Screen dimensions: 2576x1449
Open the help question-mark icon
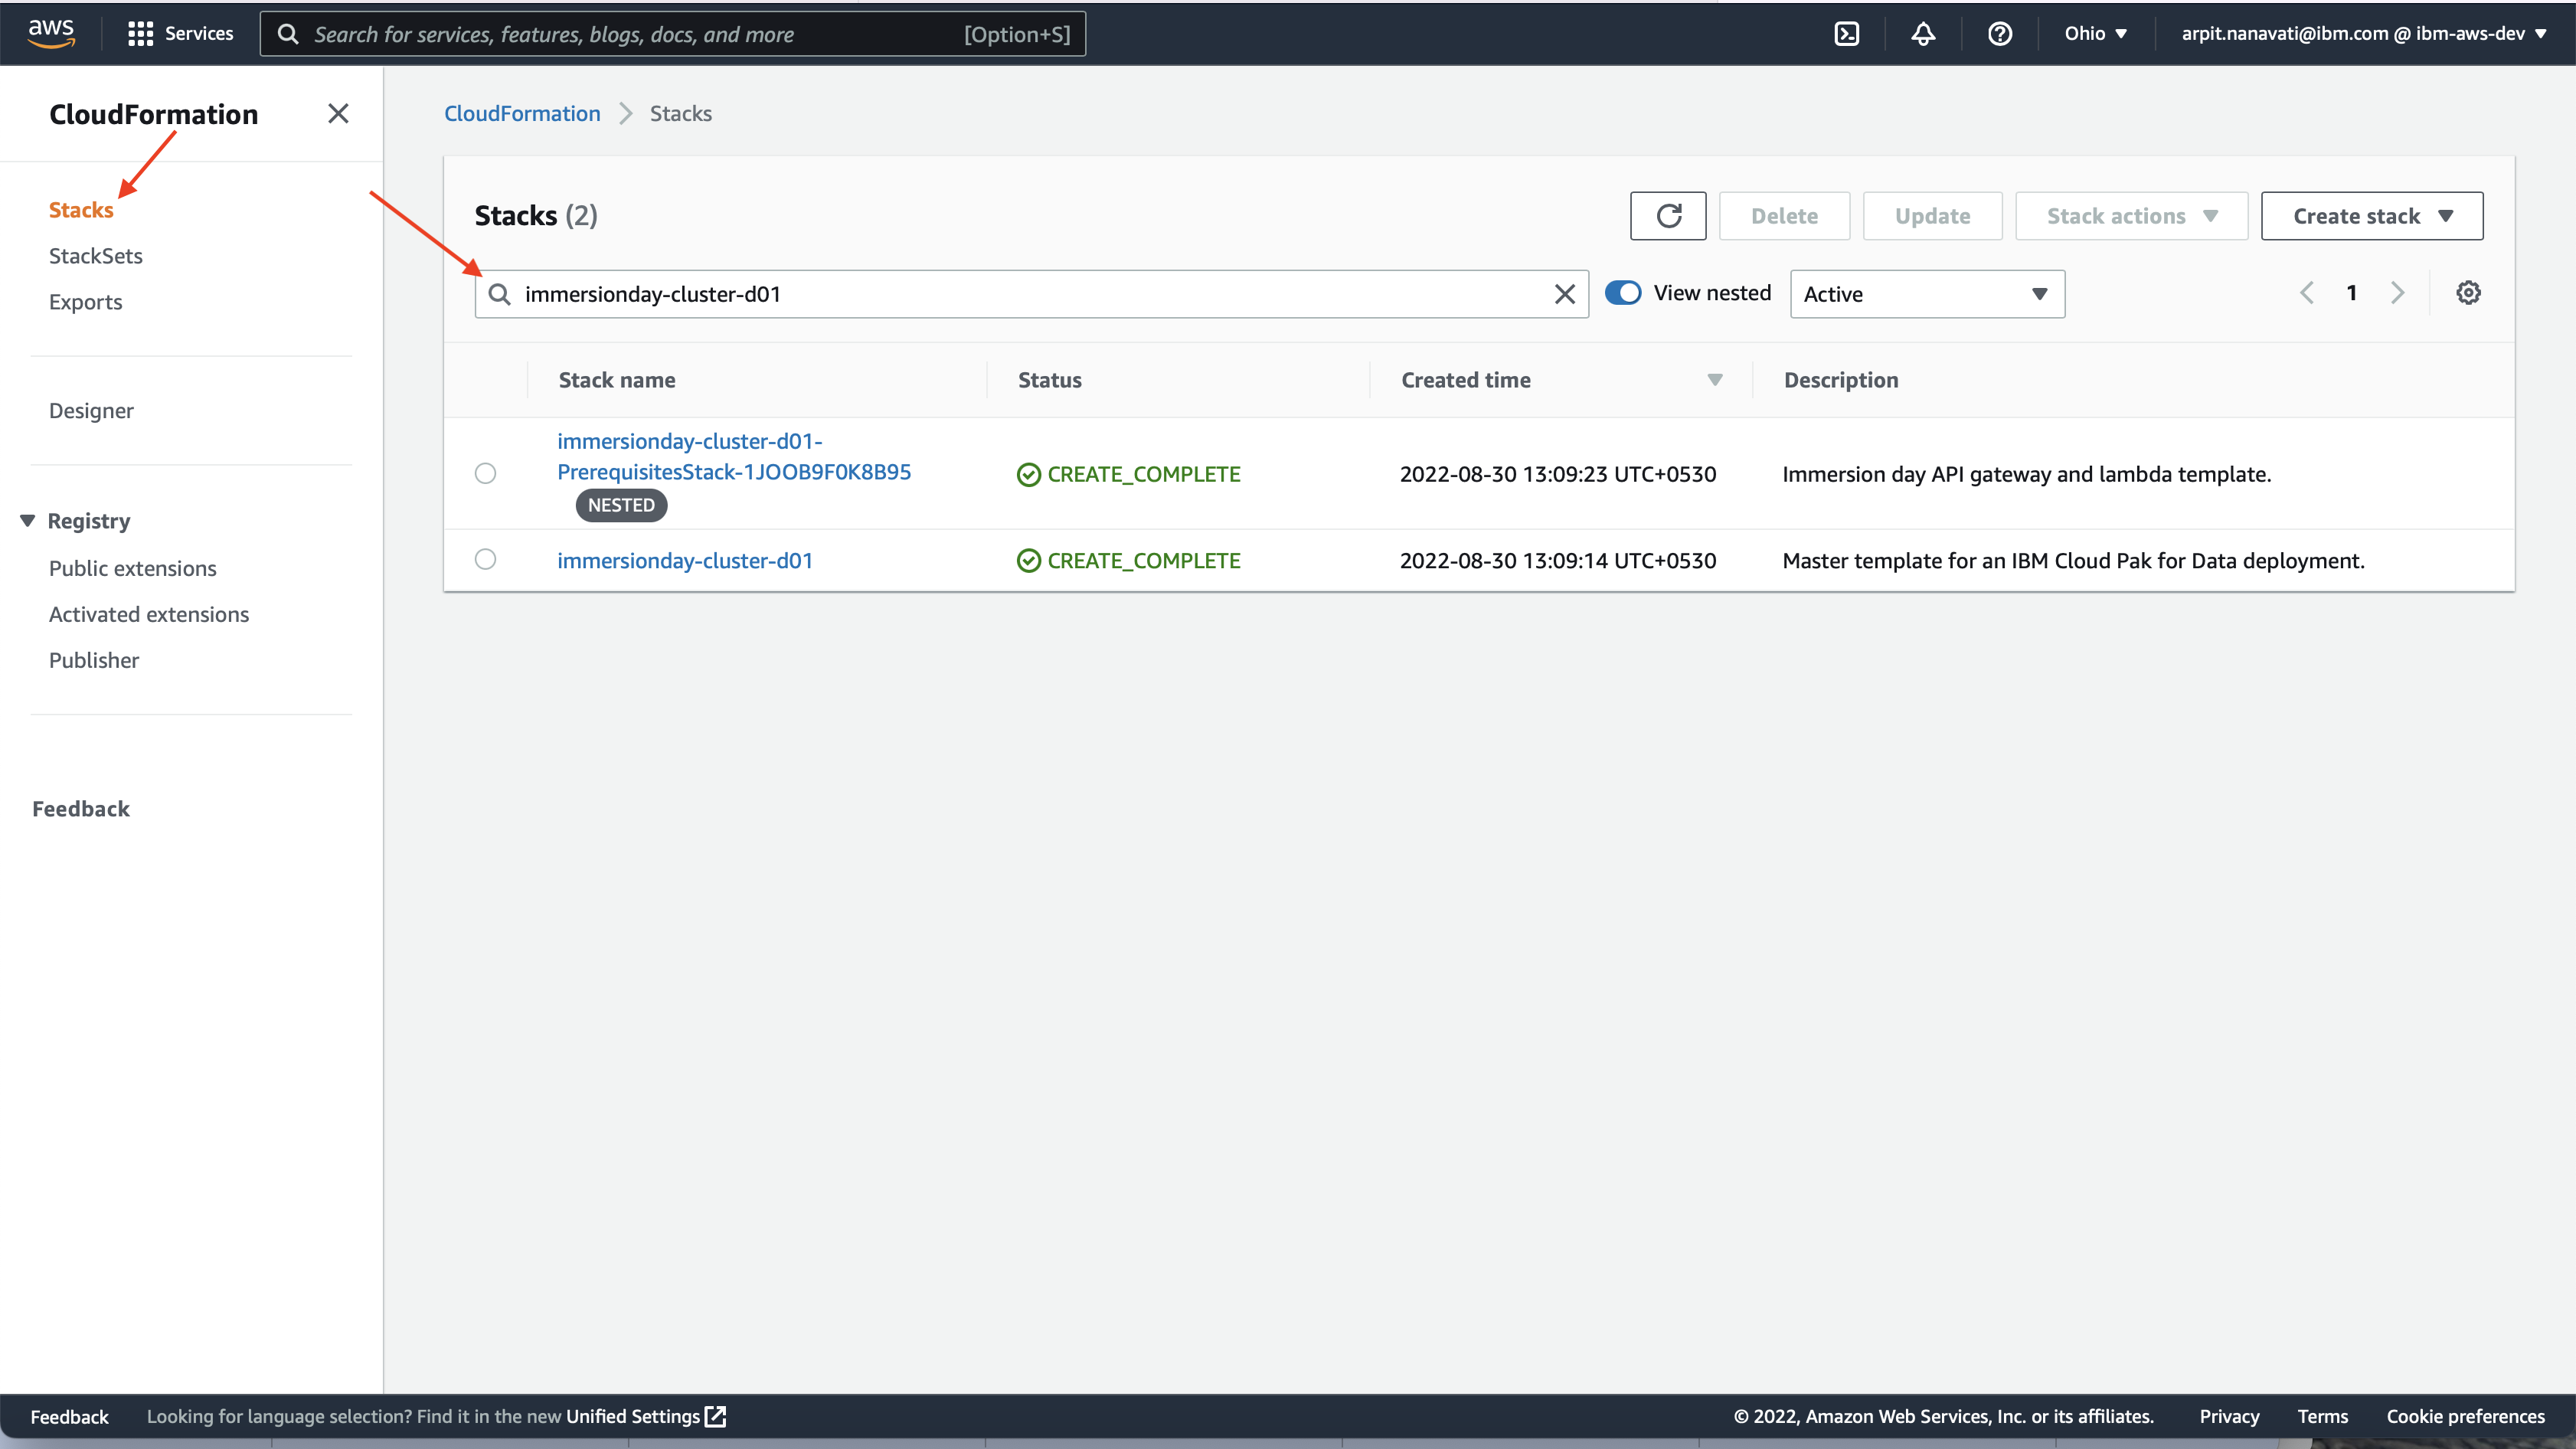(x=1999, y=34)
